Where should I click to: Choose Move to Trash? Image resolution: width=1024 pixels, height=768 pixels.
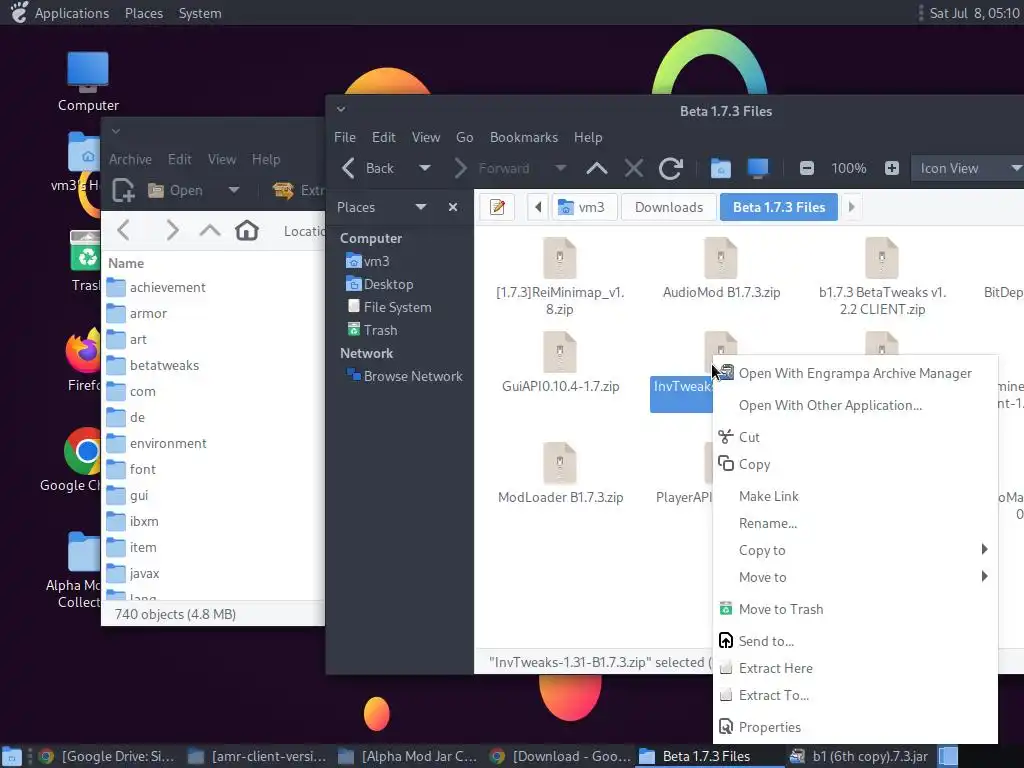[855, 609]
